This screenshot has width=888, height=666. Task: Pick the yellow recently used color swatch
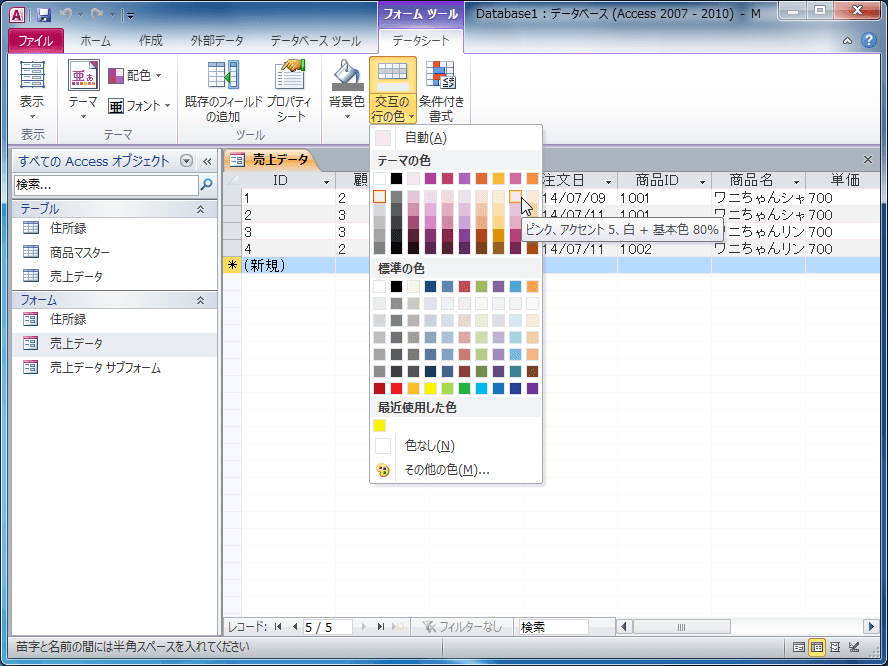pyautogui.click(x=380, y=425)
